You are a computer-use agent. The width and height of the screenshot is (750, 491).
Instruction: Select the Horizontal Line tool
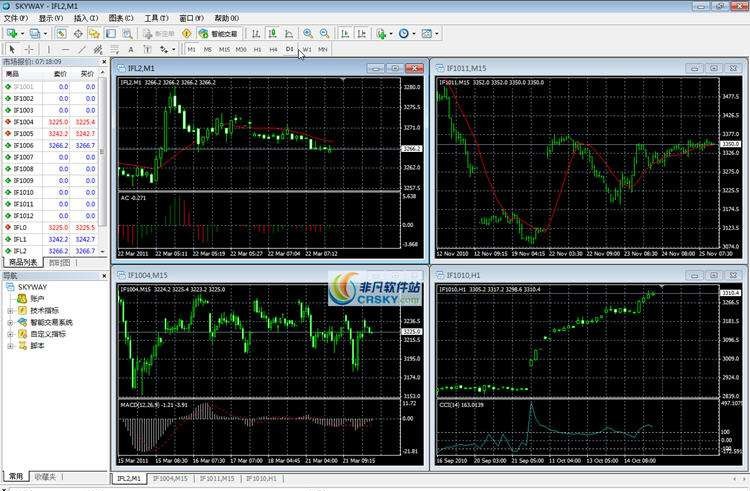click(66, 49)
